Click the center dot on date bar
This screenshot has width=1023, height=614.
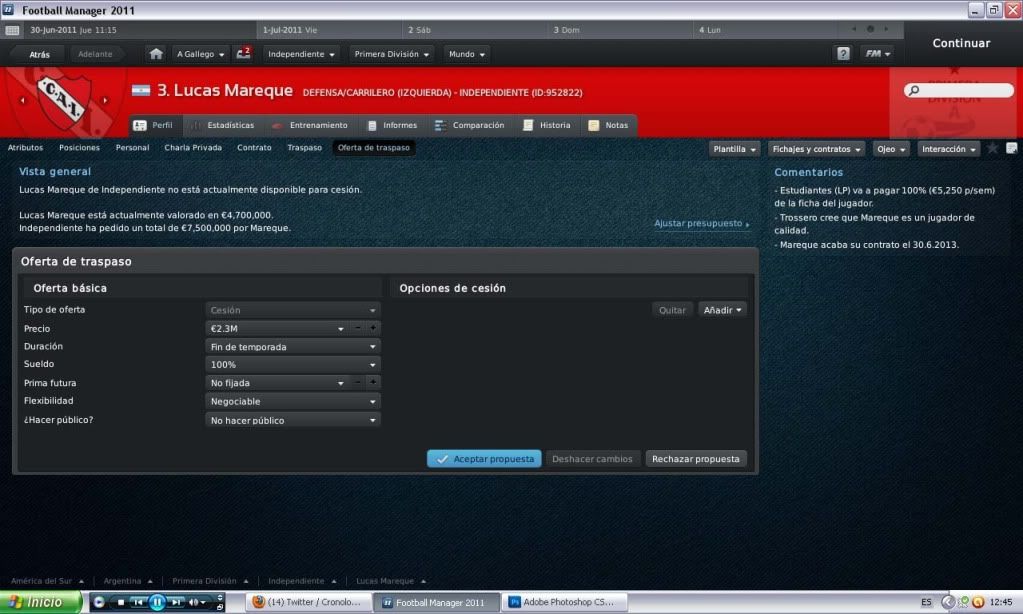[870, 29]
